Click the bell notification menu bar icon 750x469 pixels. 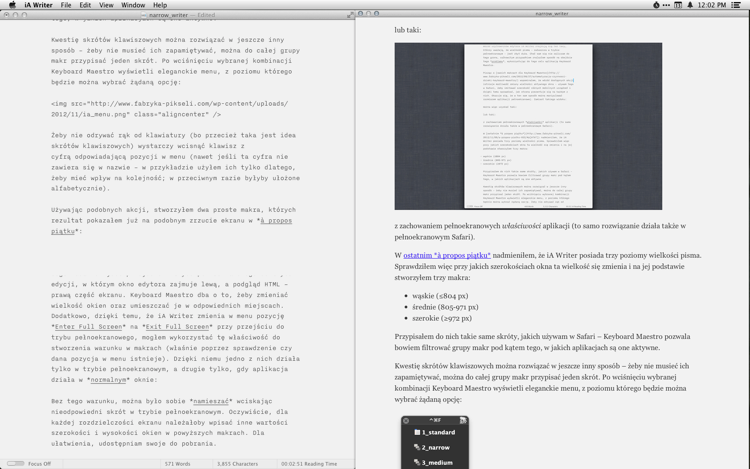pyautogui.click(x=690, y=5)
